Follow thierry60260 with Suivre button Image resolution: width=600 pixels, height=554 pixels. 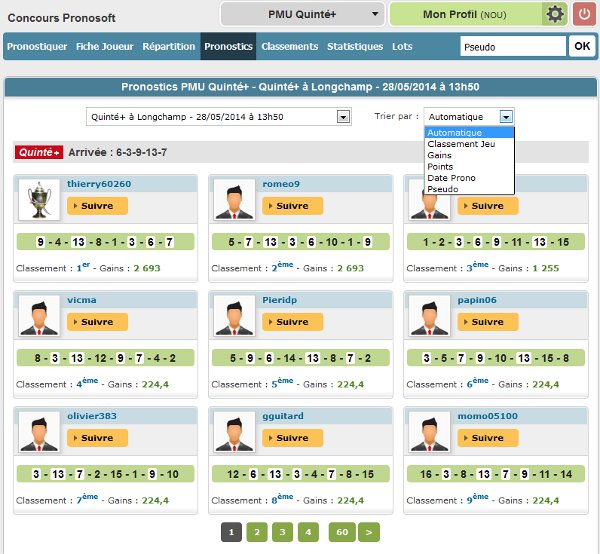pos(97,206)
